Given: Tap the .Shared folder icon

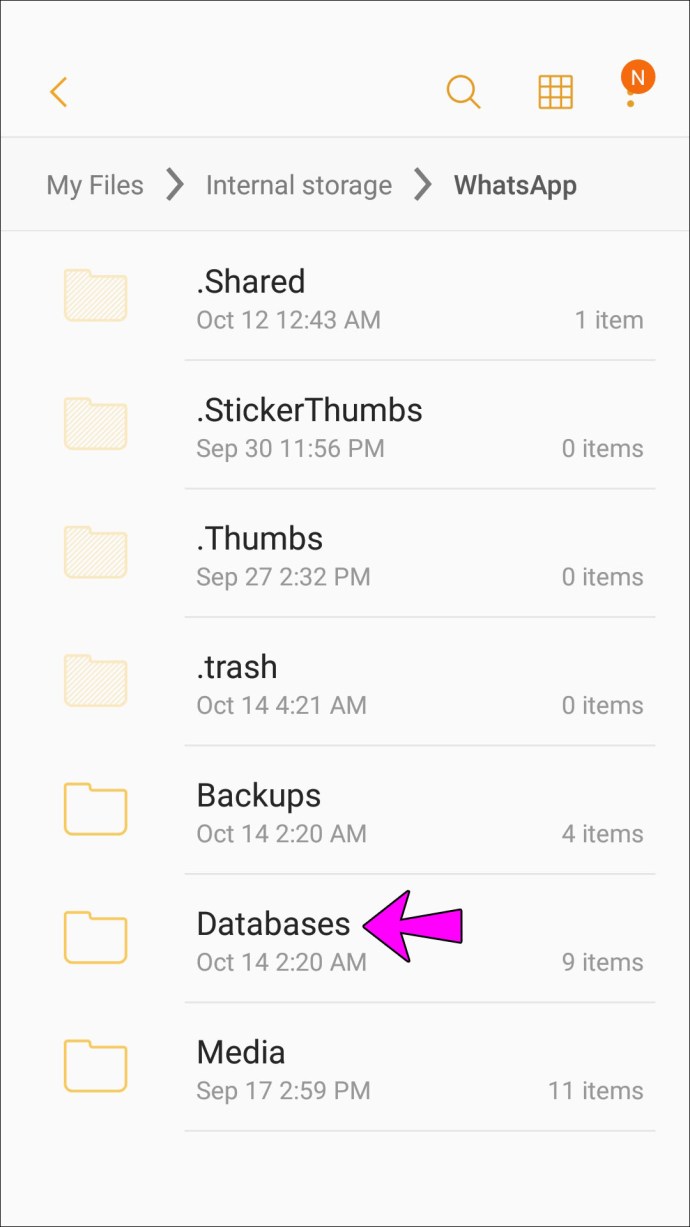Looking at the screenshot, I should 95,296.
